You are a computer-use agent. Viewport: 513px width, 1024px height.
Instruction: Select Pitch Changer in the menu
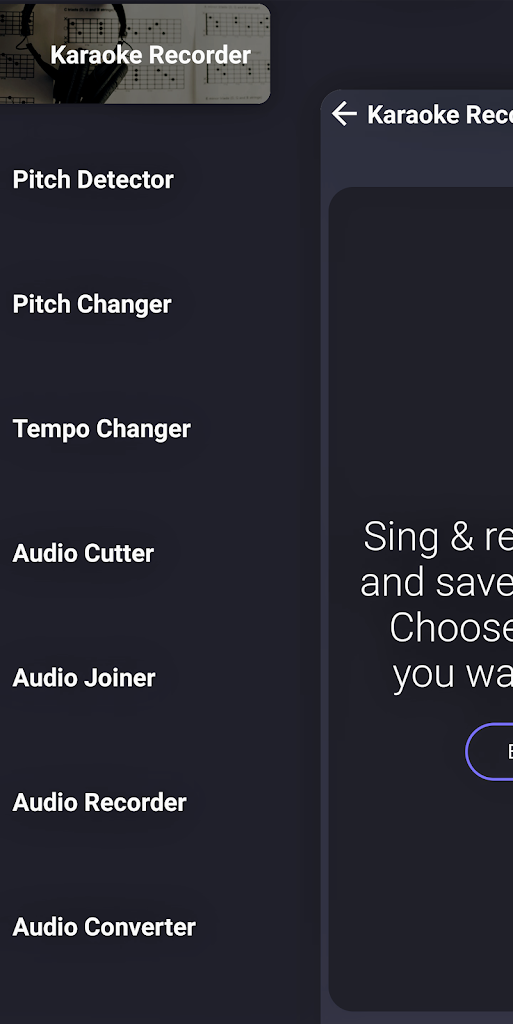[x=92, y=304]
